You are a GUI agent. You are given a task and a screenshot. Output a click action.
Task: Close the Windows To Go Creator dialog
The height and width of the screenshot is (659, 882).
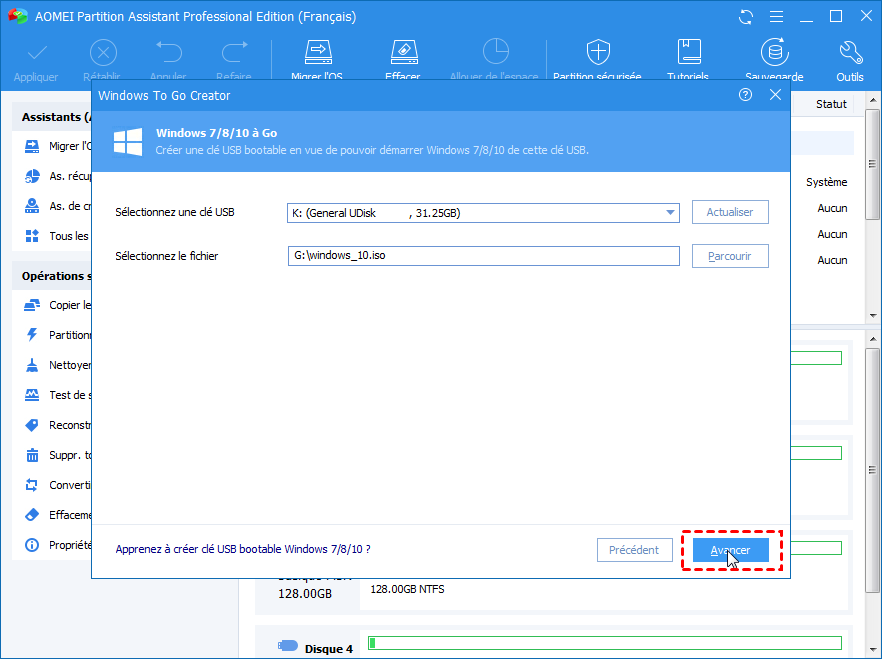[775, 94]
